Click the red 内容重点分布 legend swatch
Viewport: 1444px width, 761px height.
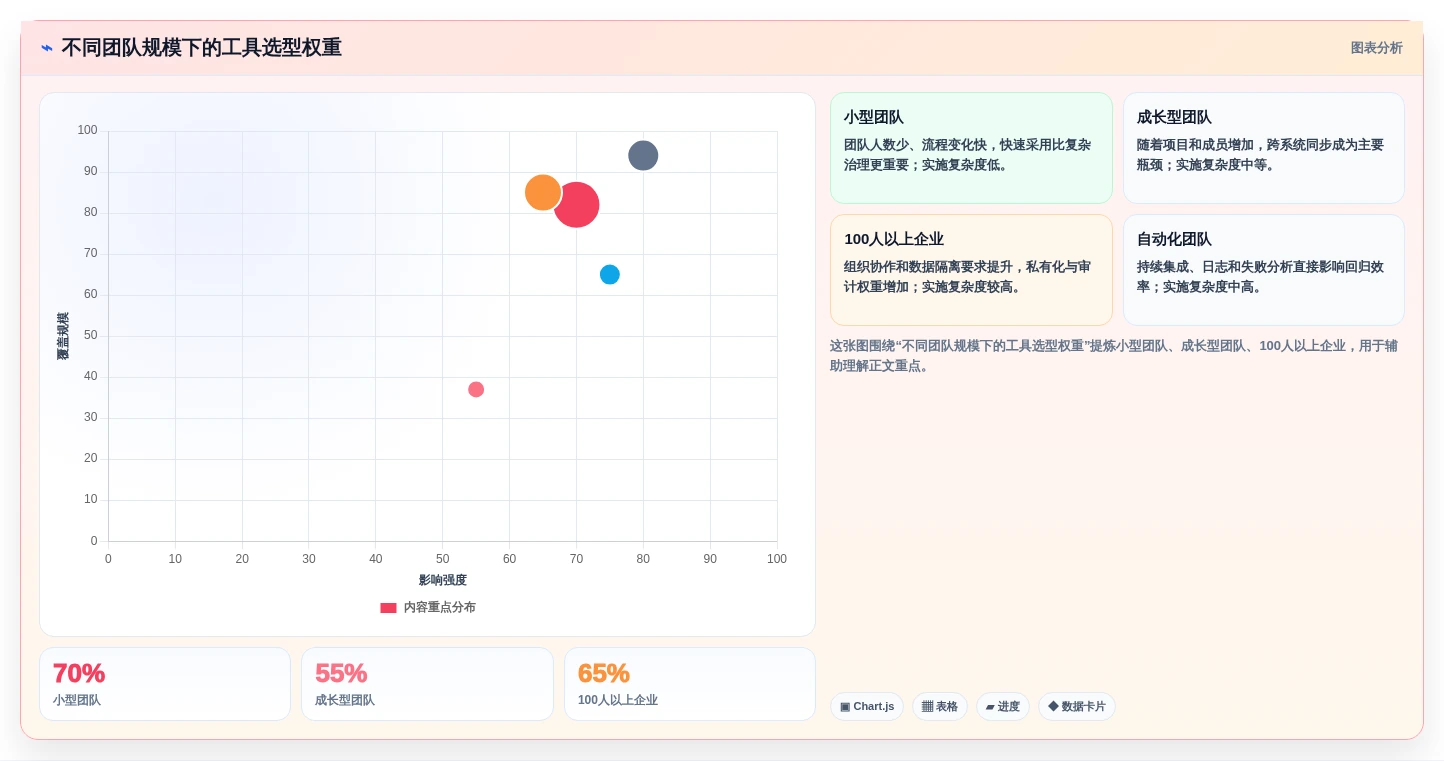[388, 608]
